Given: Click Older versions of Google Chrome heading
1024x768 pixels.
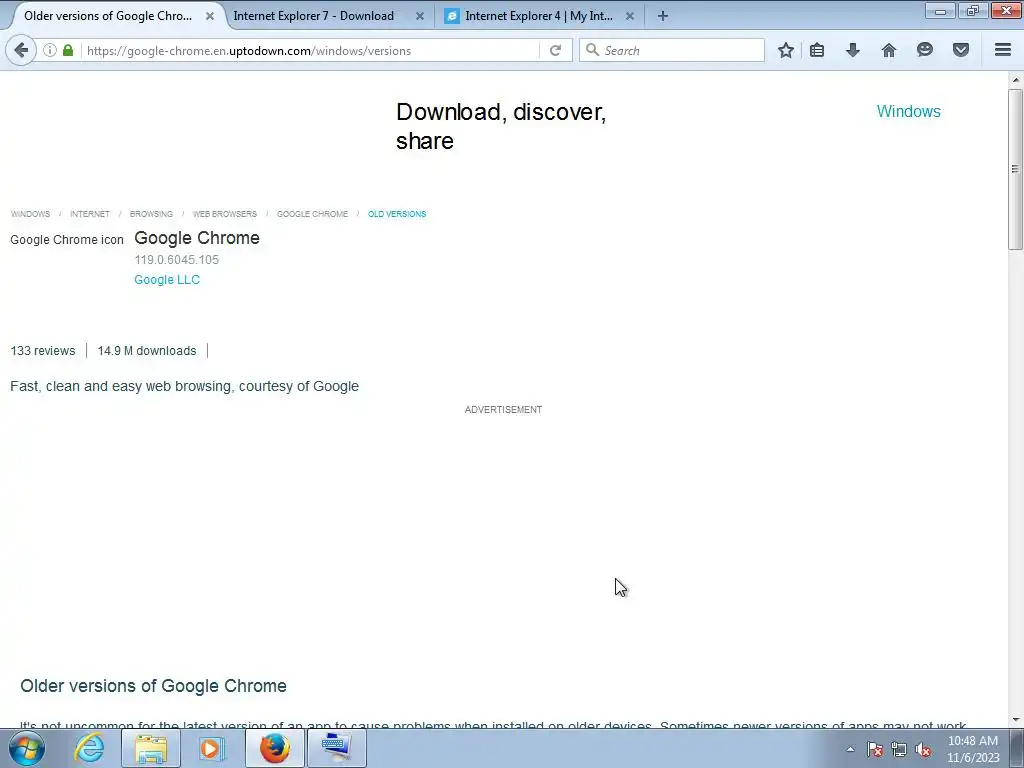Looking at the screenshot, I should pyautogui.click(x=153, y=686).
